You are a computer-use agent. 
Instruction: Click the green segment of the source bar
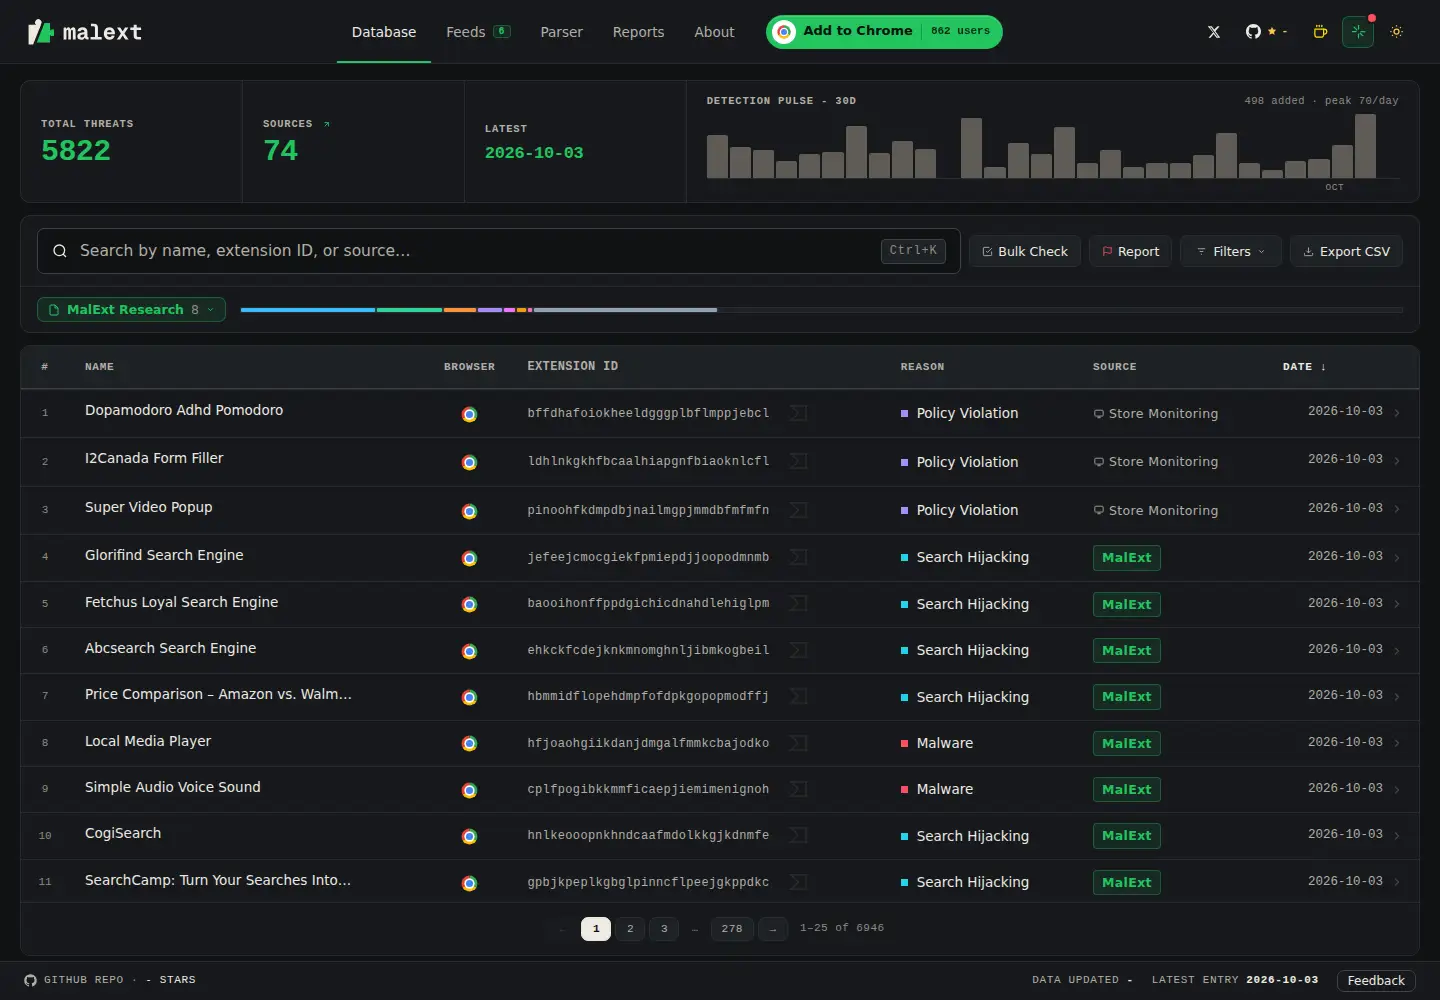(x=409, y=310)
